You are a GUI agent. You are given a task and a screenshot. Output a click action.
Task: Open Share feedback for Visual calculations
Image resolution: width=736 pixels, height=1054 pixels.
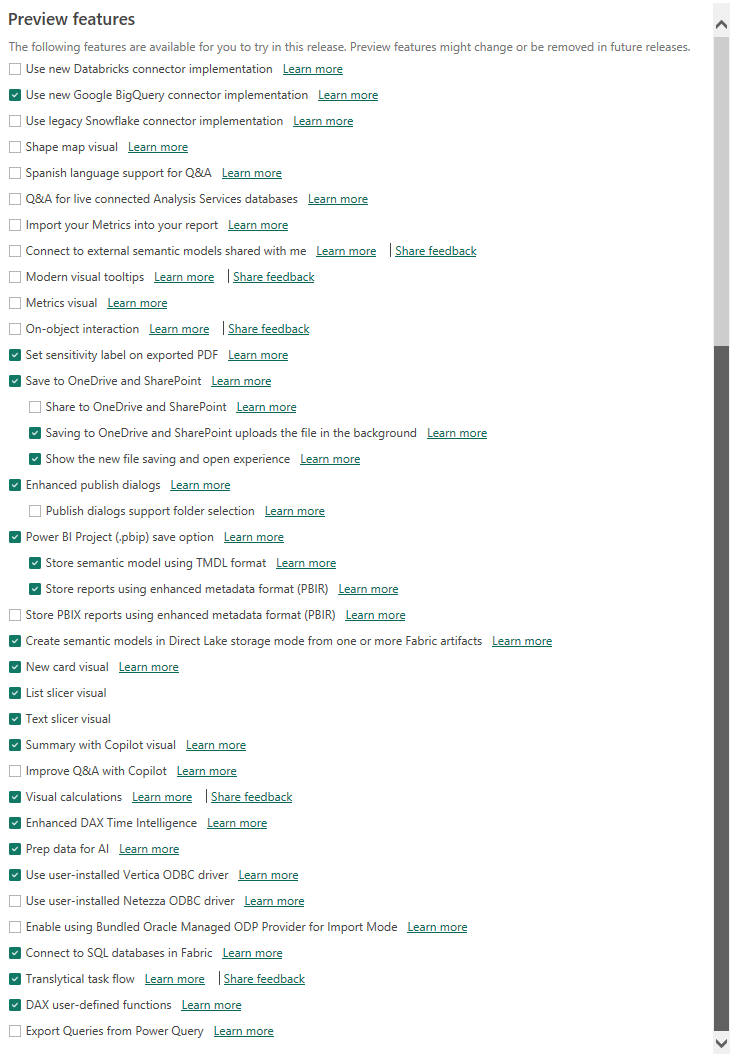(251, 797)
